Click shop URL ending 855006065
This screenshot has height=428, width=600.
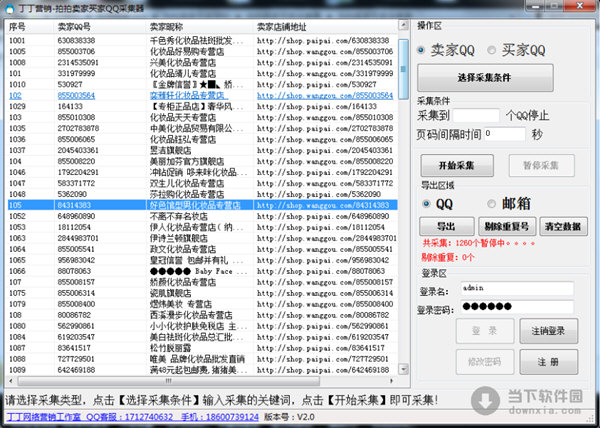[x=325, y=140]
